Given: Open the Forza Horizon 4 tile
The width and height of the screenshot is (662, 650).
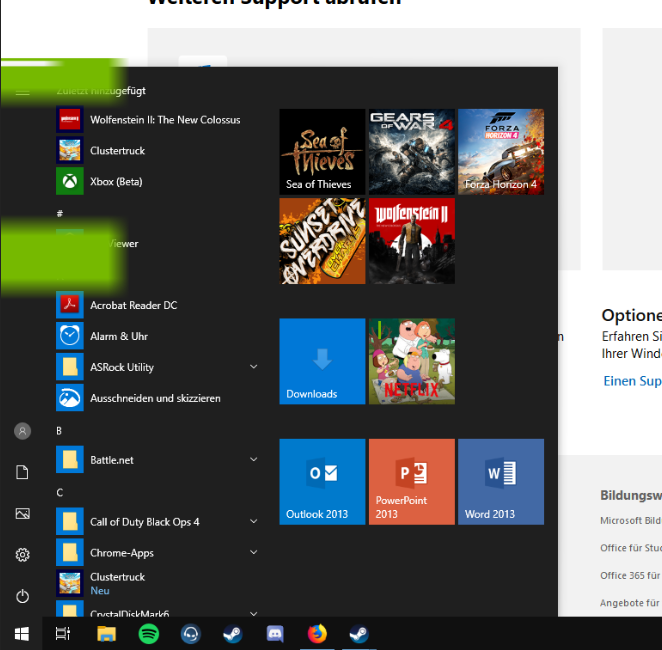Looking at the screenshot, I should click(x=501, y=152).
